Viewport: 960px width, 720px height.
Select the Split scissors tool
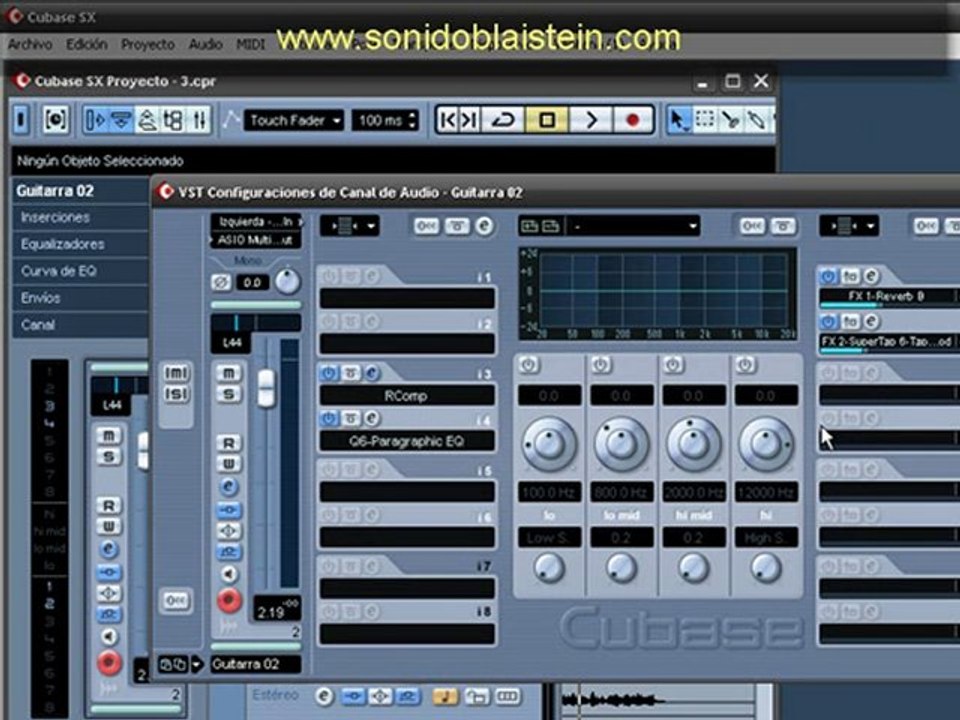tap(730, 119)
